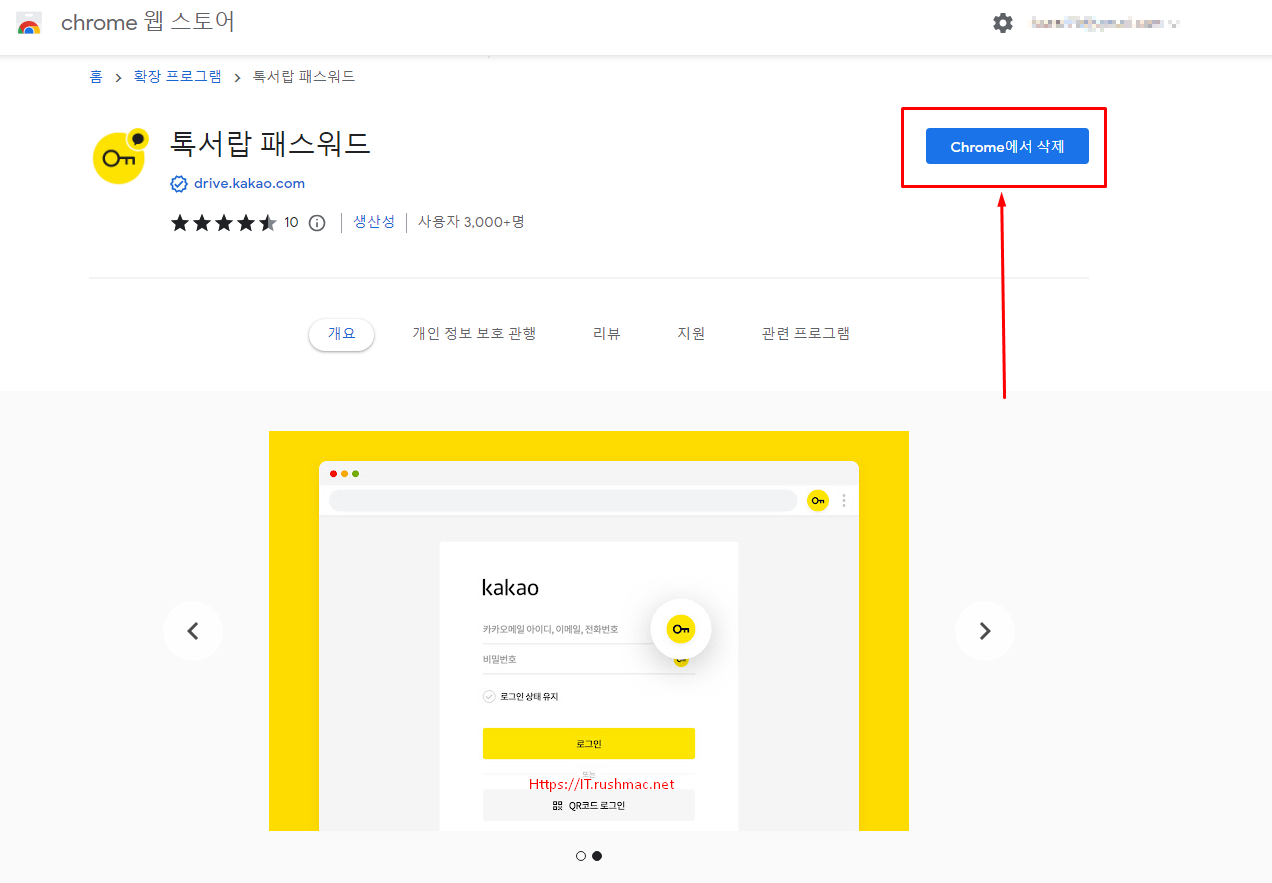Open the blurred account email dropdown
The height and width of the screenshot is (883, 1272).
[1105, 22]
